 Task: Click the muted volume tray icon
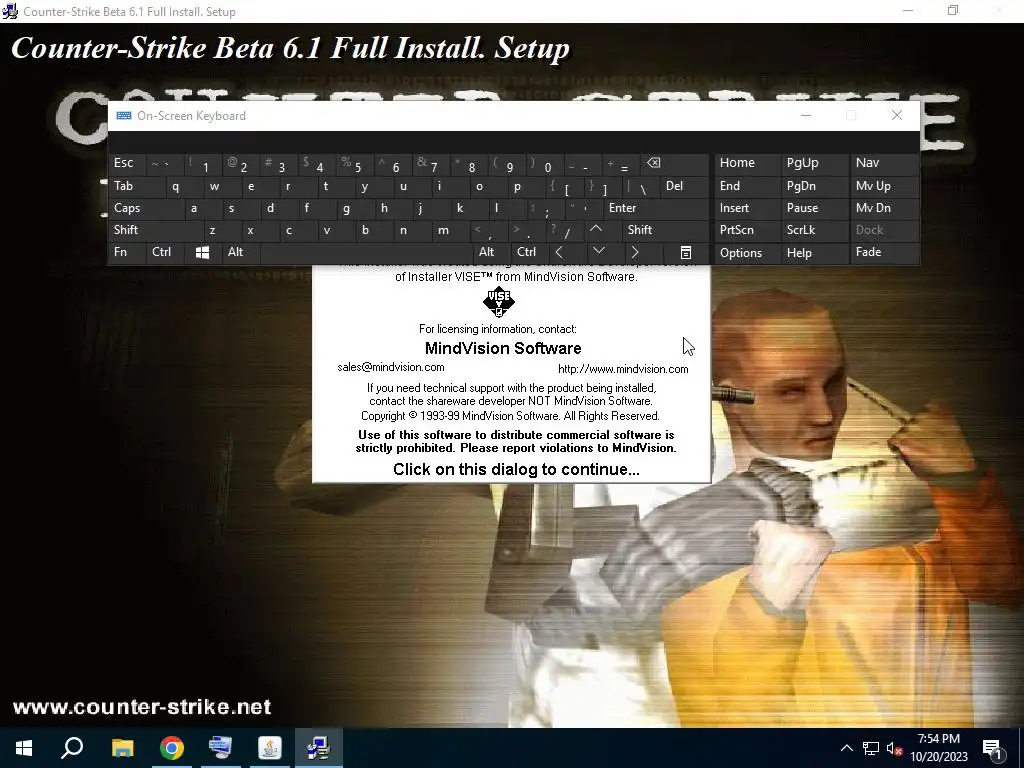coord(894,748)
